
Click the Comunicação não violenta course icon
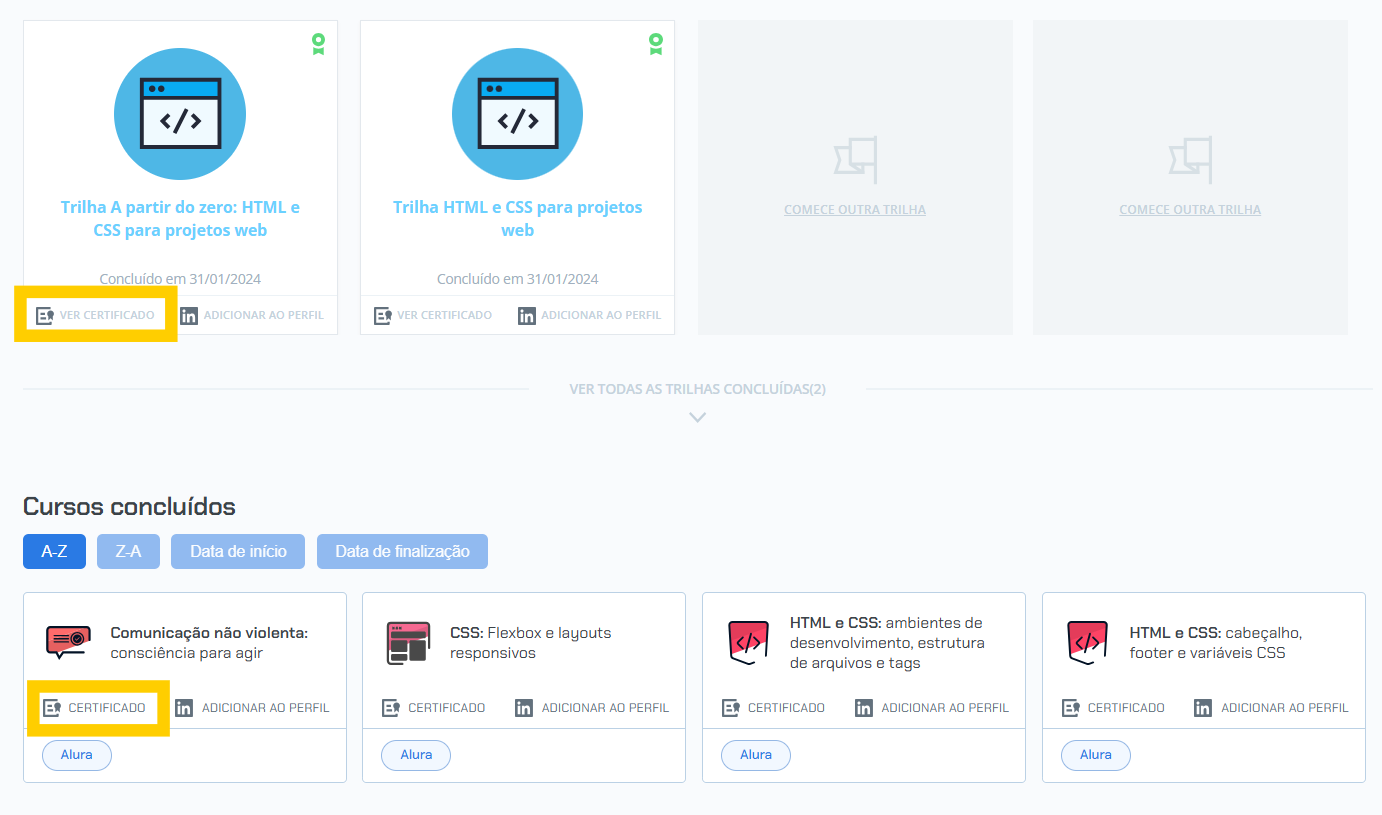[x=68, y=641]
